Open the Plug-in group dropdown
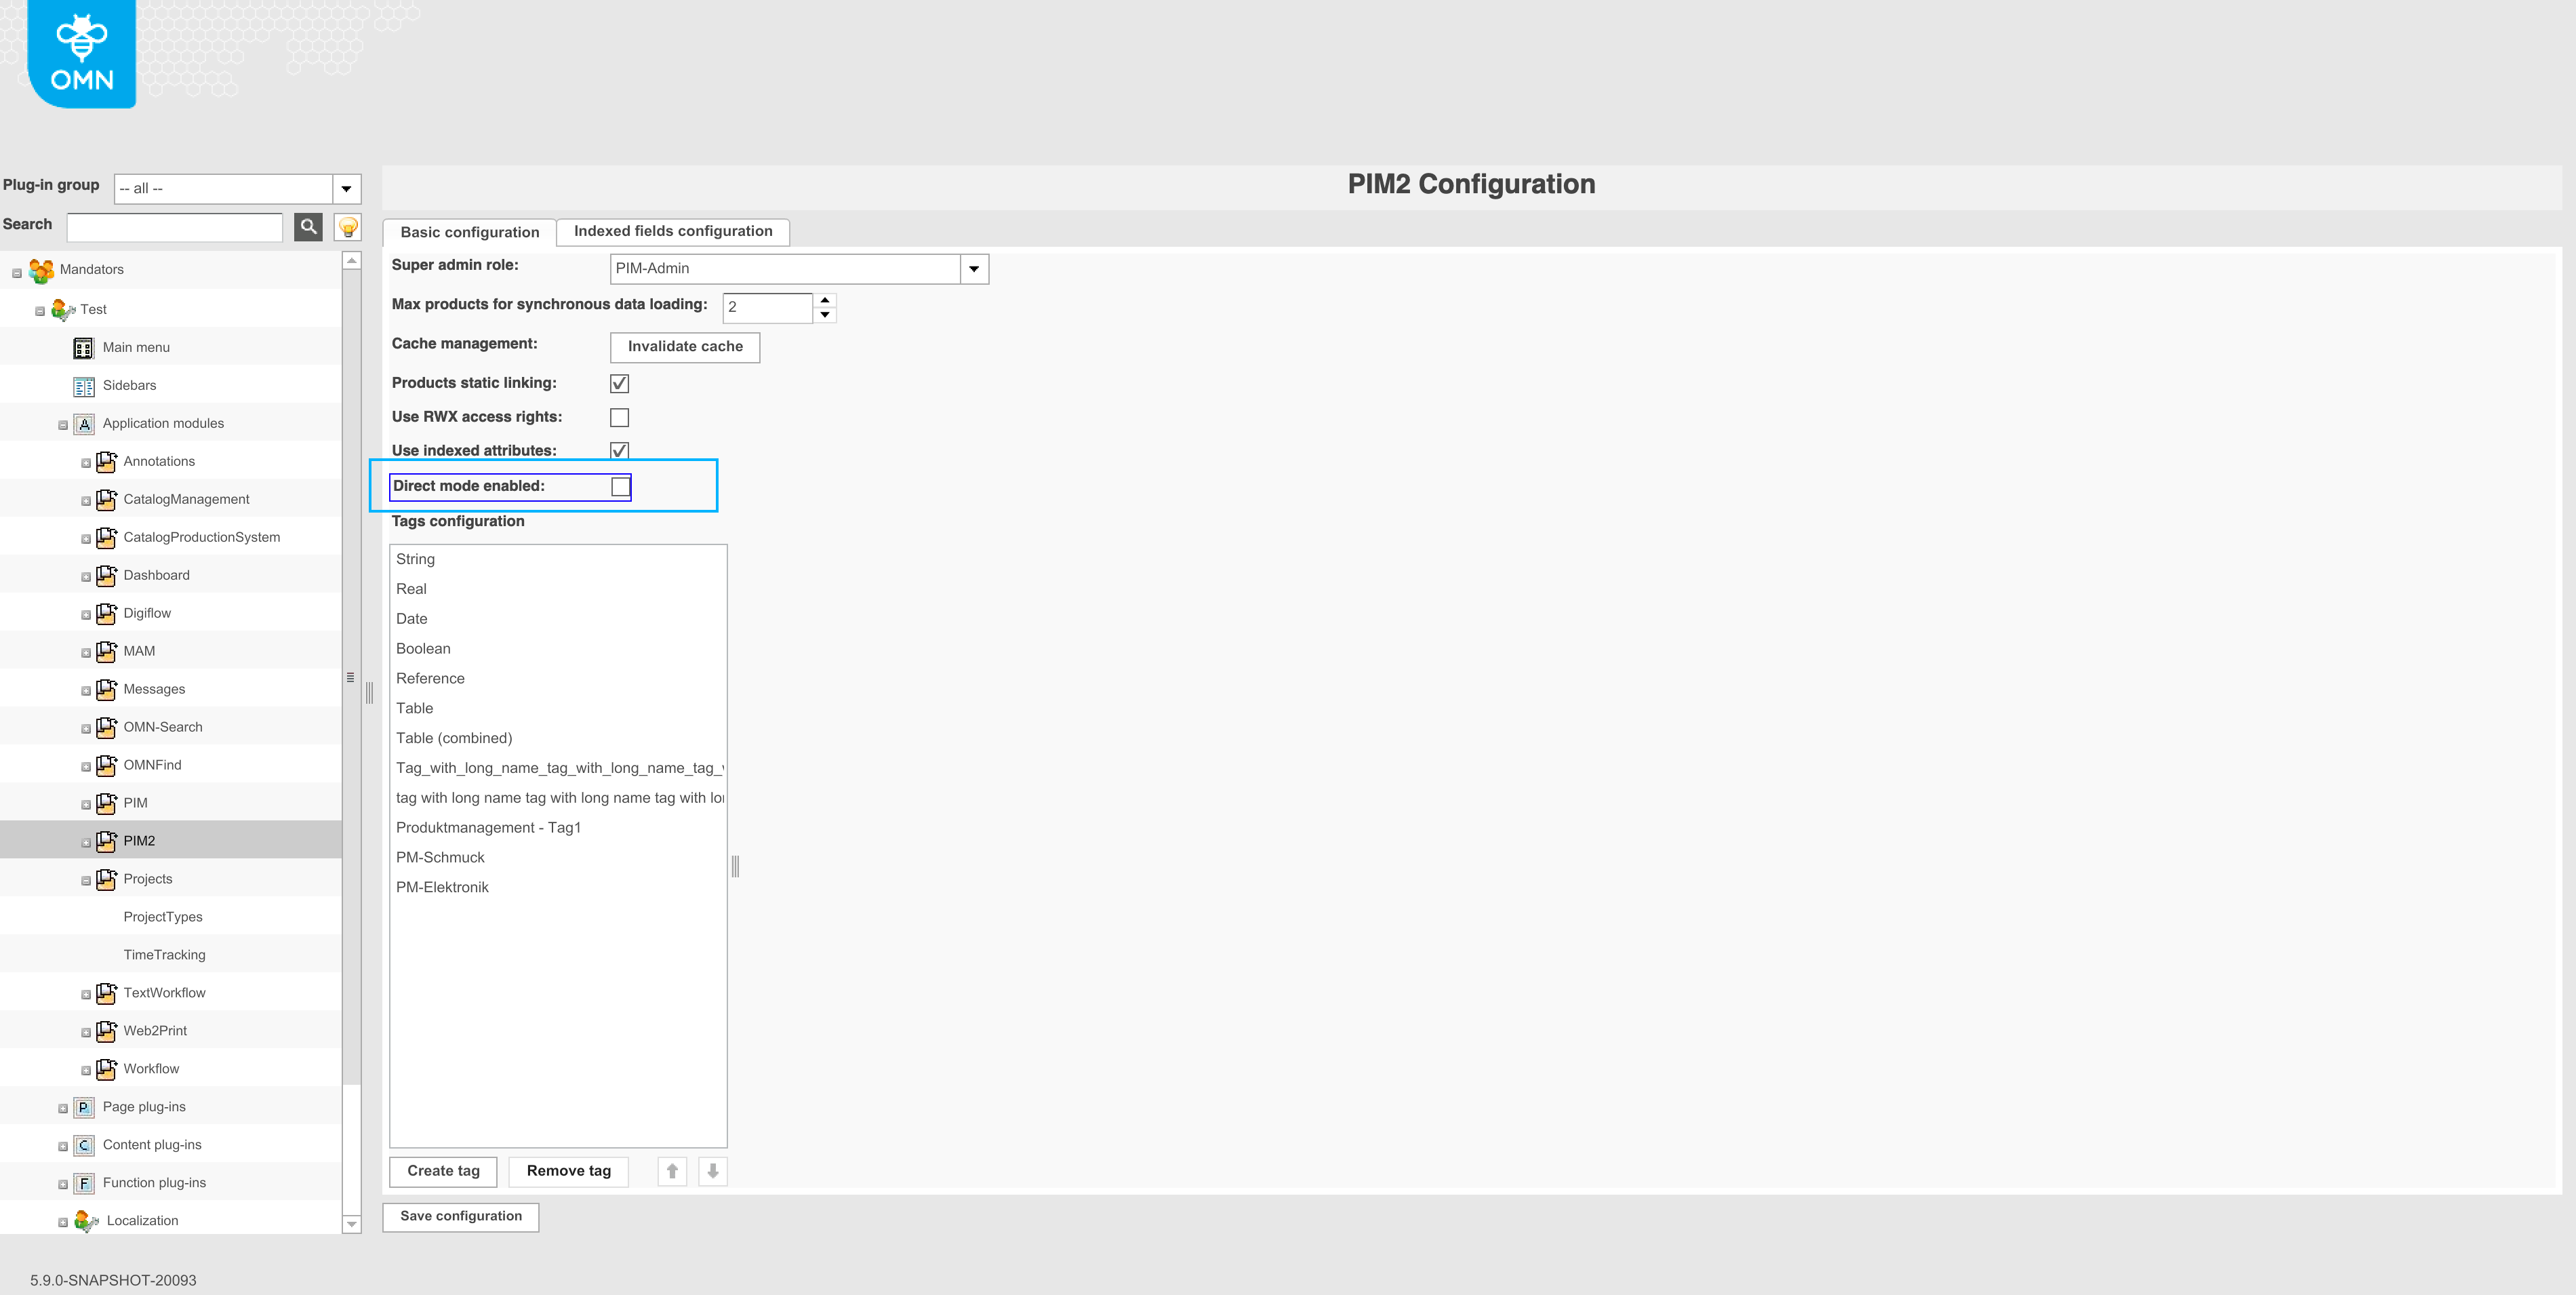This screenshot has height=1295, width=2576. coord(346,189)
